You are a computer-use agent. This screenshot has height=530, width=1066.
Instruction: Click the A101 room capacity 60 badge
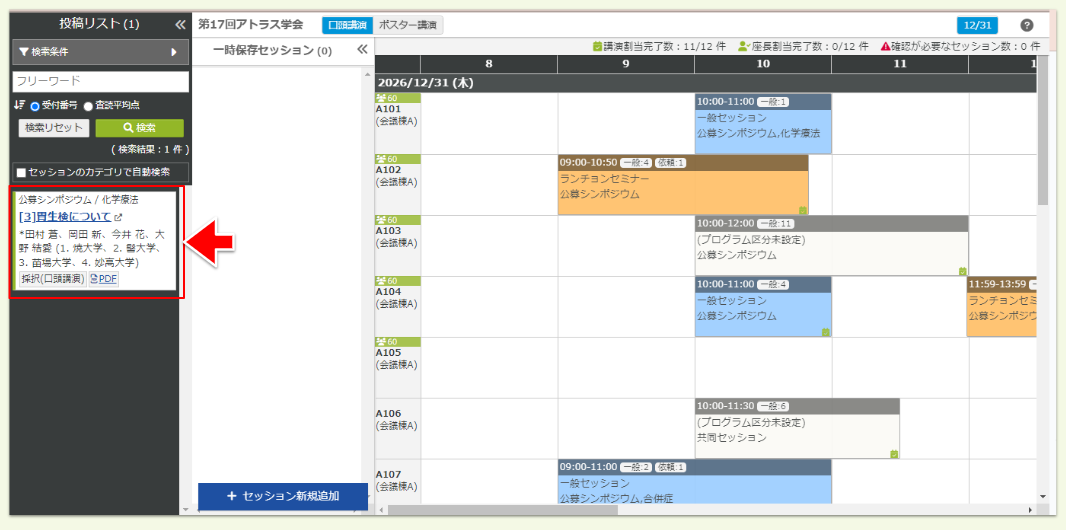coord(386,98)
